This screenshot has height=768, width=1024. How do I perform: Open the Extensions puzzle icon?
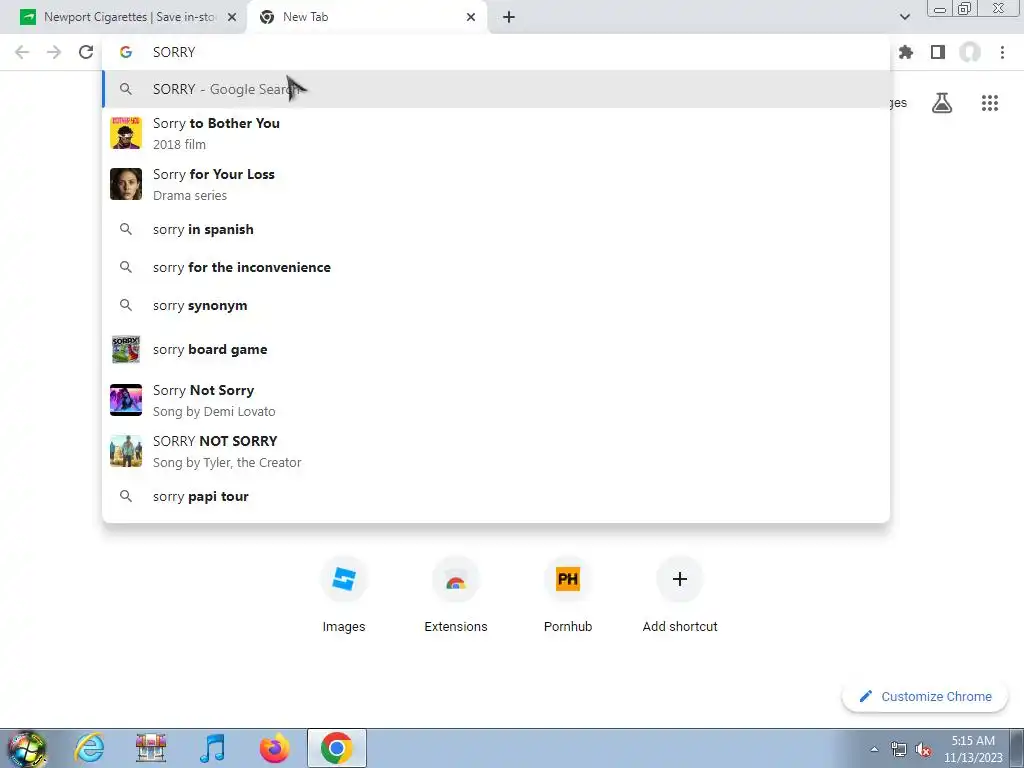pyautogui.click(x=906, y=52)
